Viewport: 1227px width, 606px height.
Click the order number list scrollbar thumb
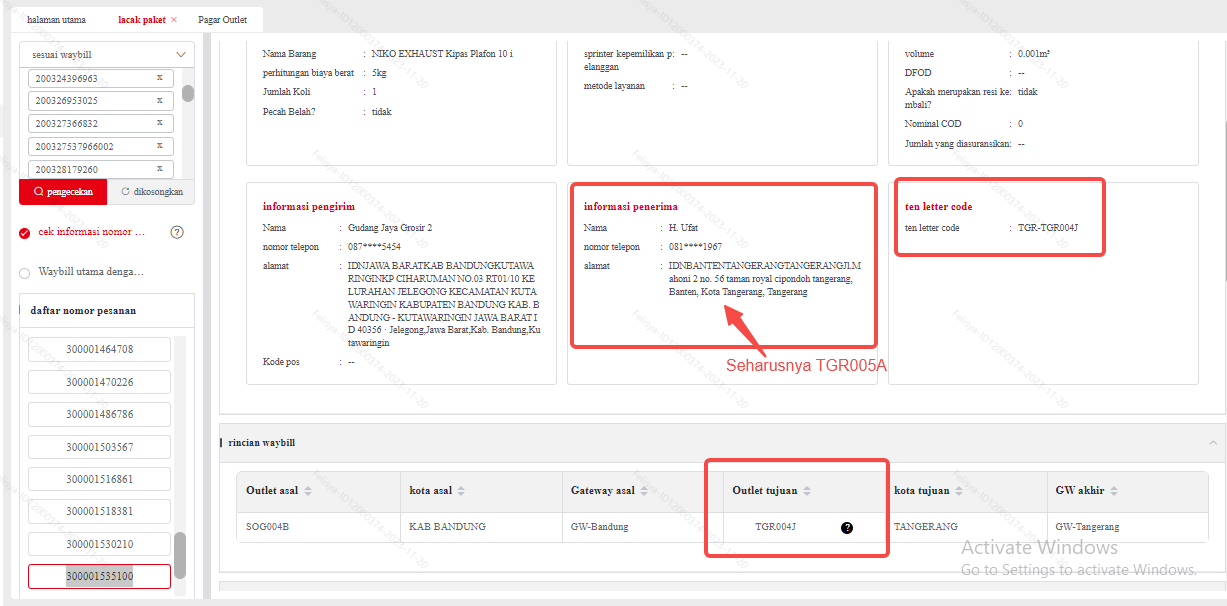180,556
